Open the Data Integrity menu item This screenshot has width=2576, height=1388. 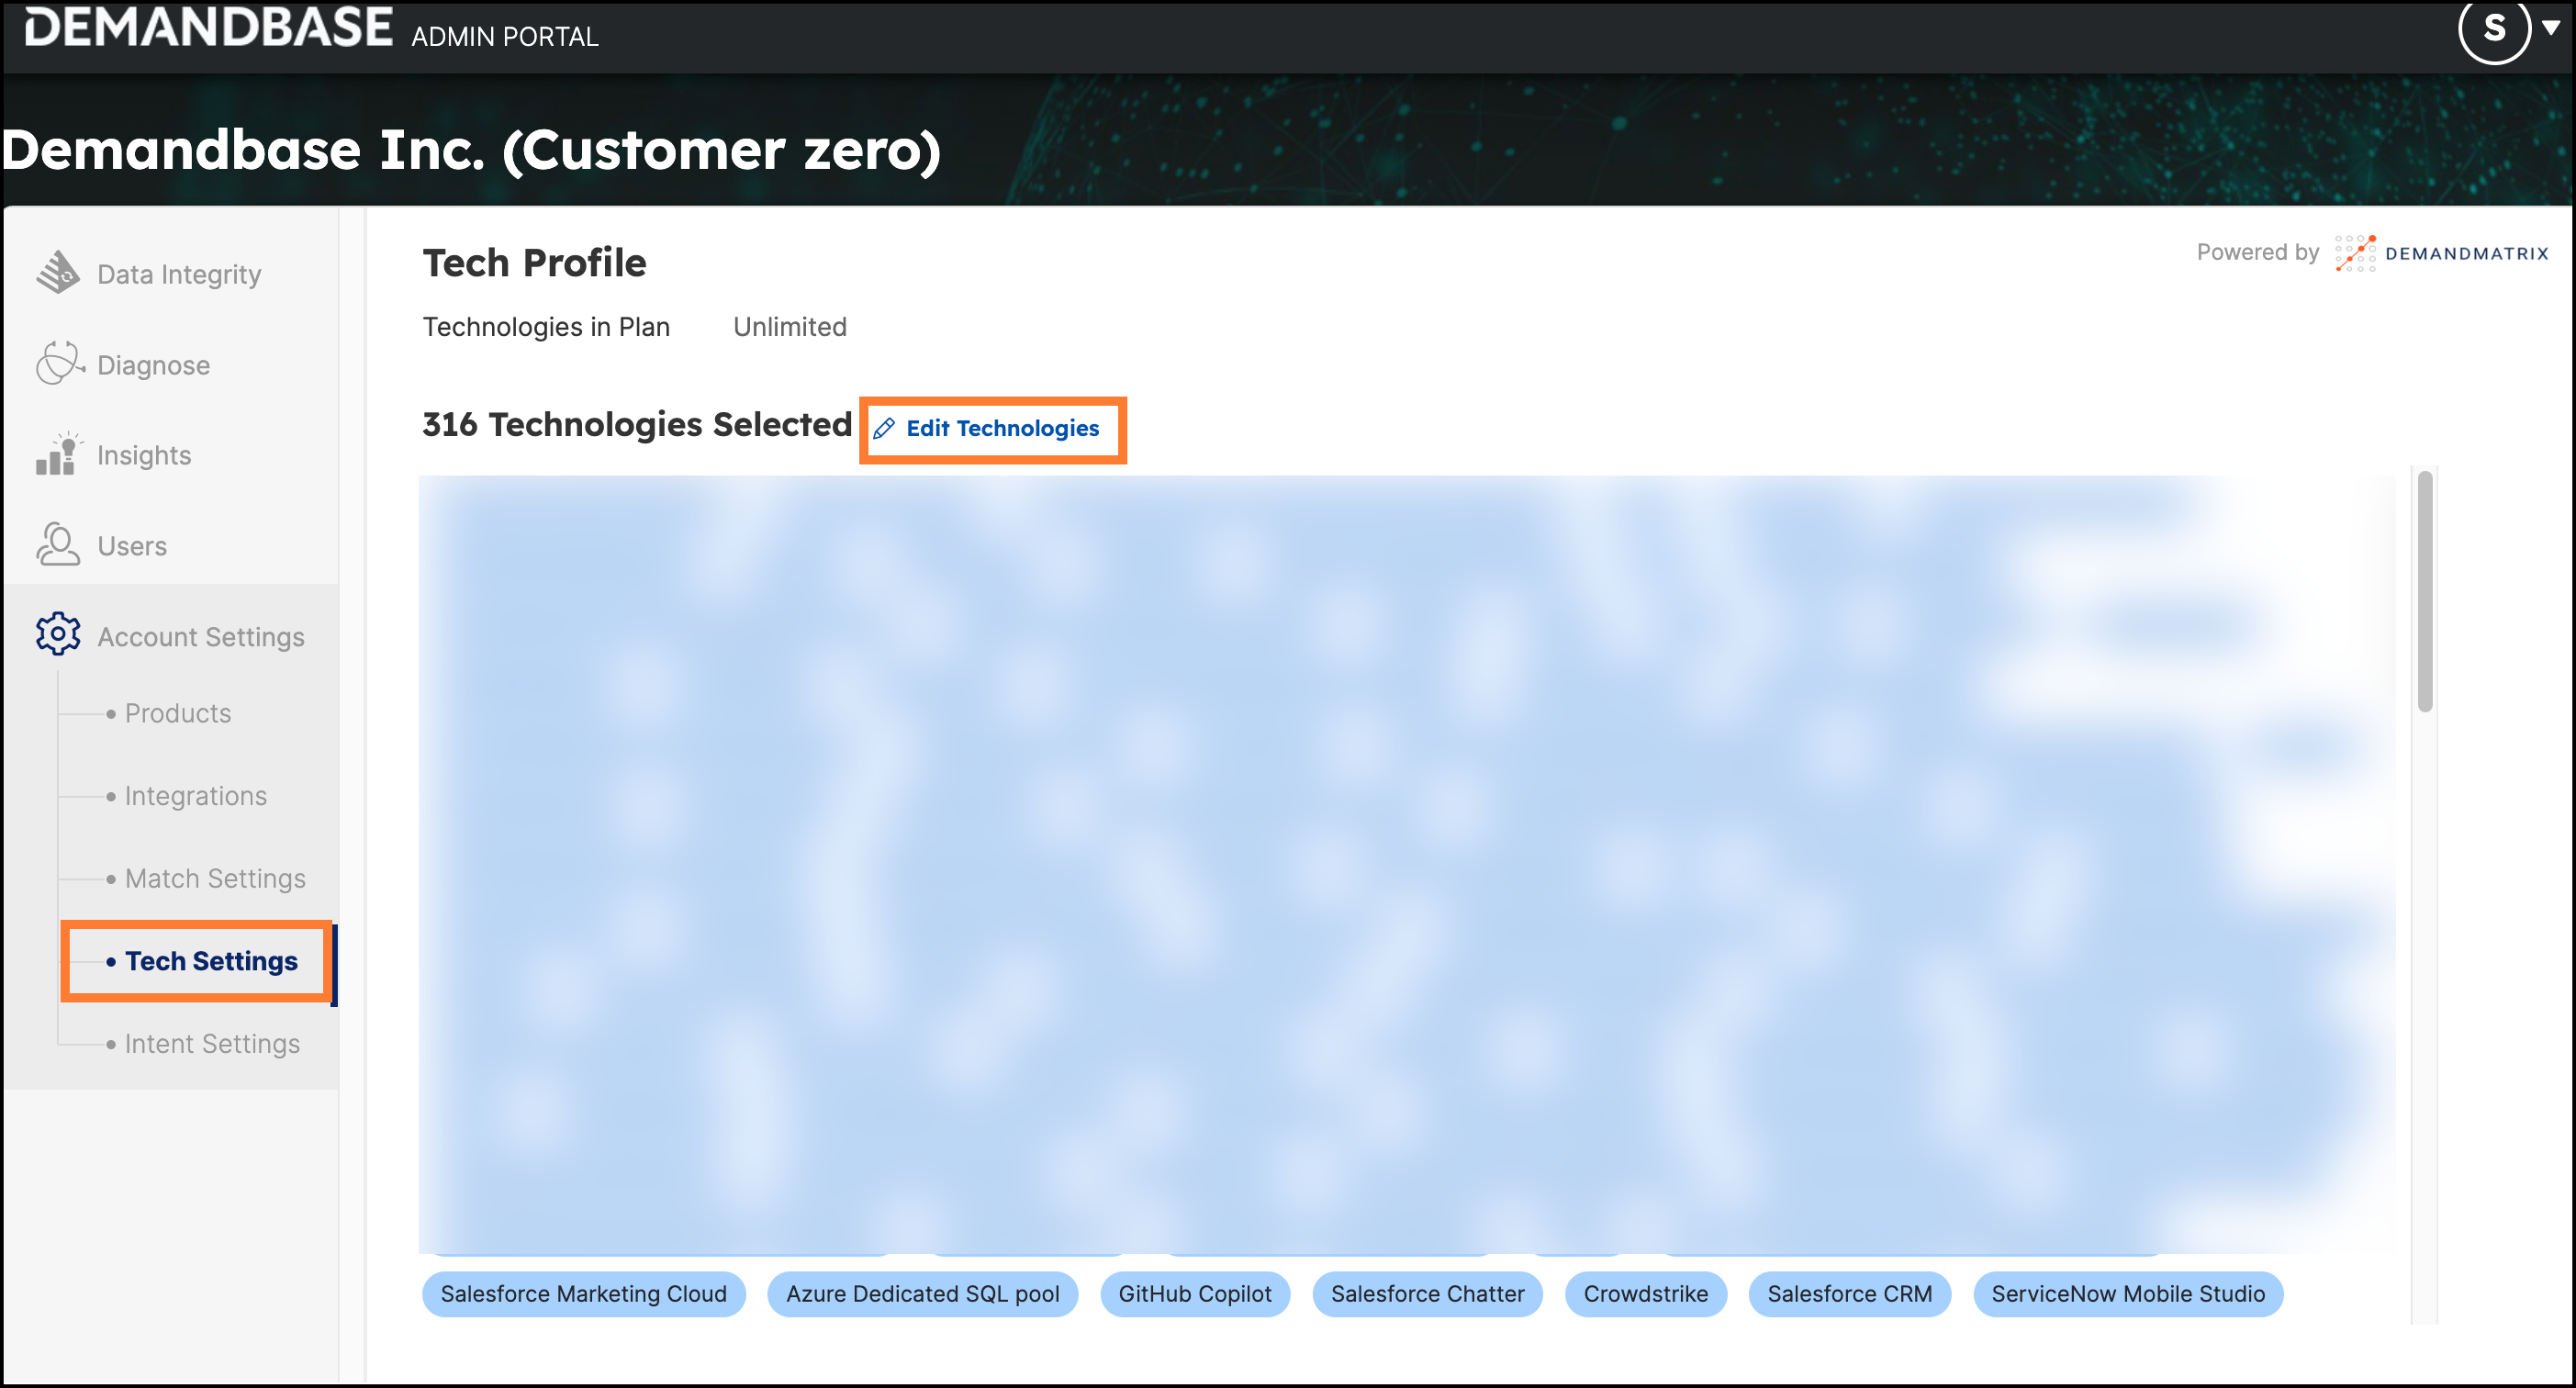click(178, 274)
